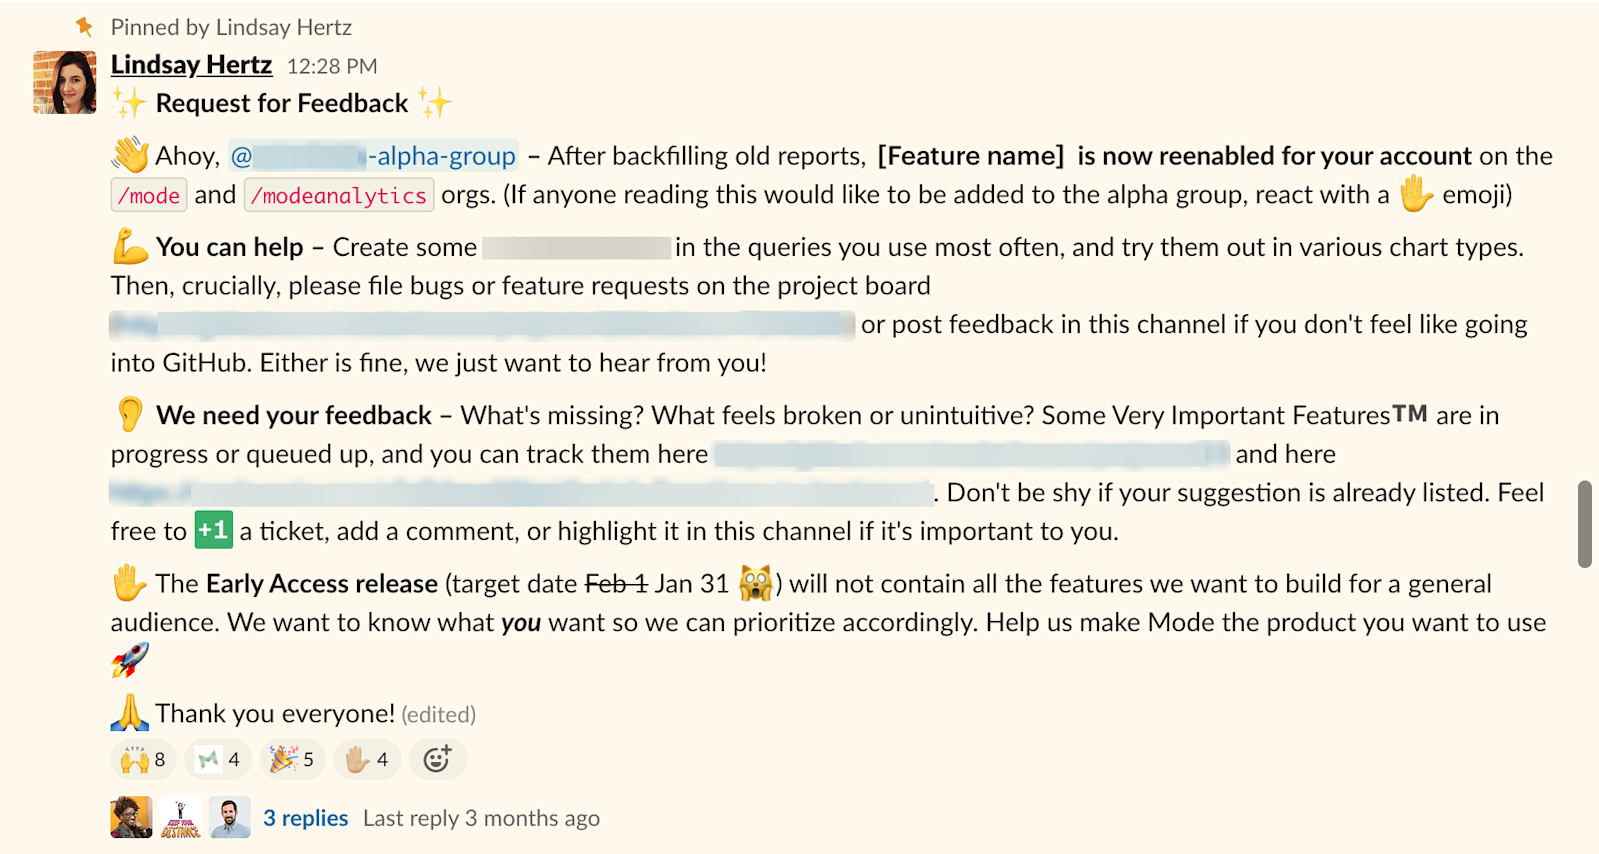Click the orange pin icon
The width and height of the screenshot is (1599, 854).
[x=85, y=26]
